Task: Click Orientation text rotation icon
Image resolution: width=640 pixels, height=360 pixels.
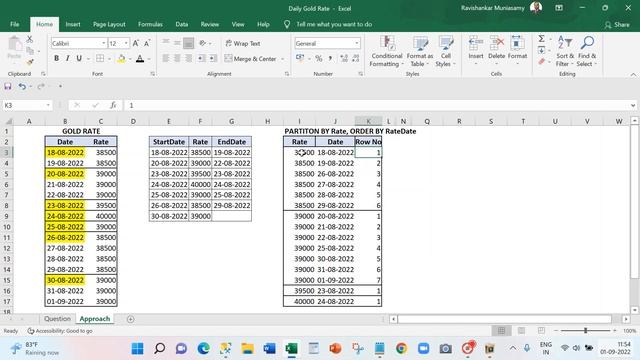Action: tap(203, 43)
